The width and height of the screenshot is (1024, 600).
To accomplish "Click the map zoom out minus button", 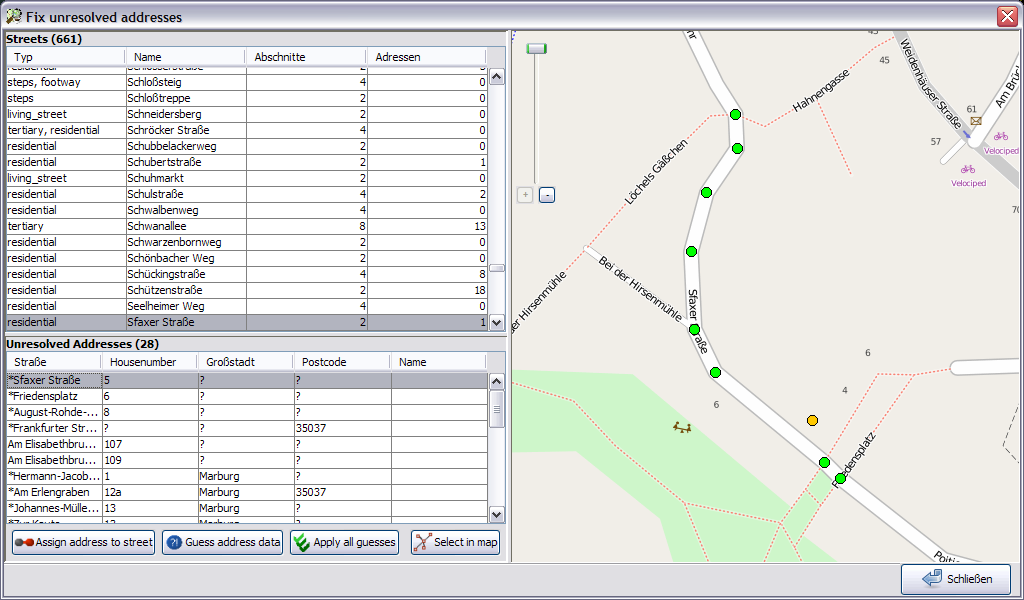I will 546,195.
